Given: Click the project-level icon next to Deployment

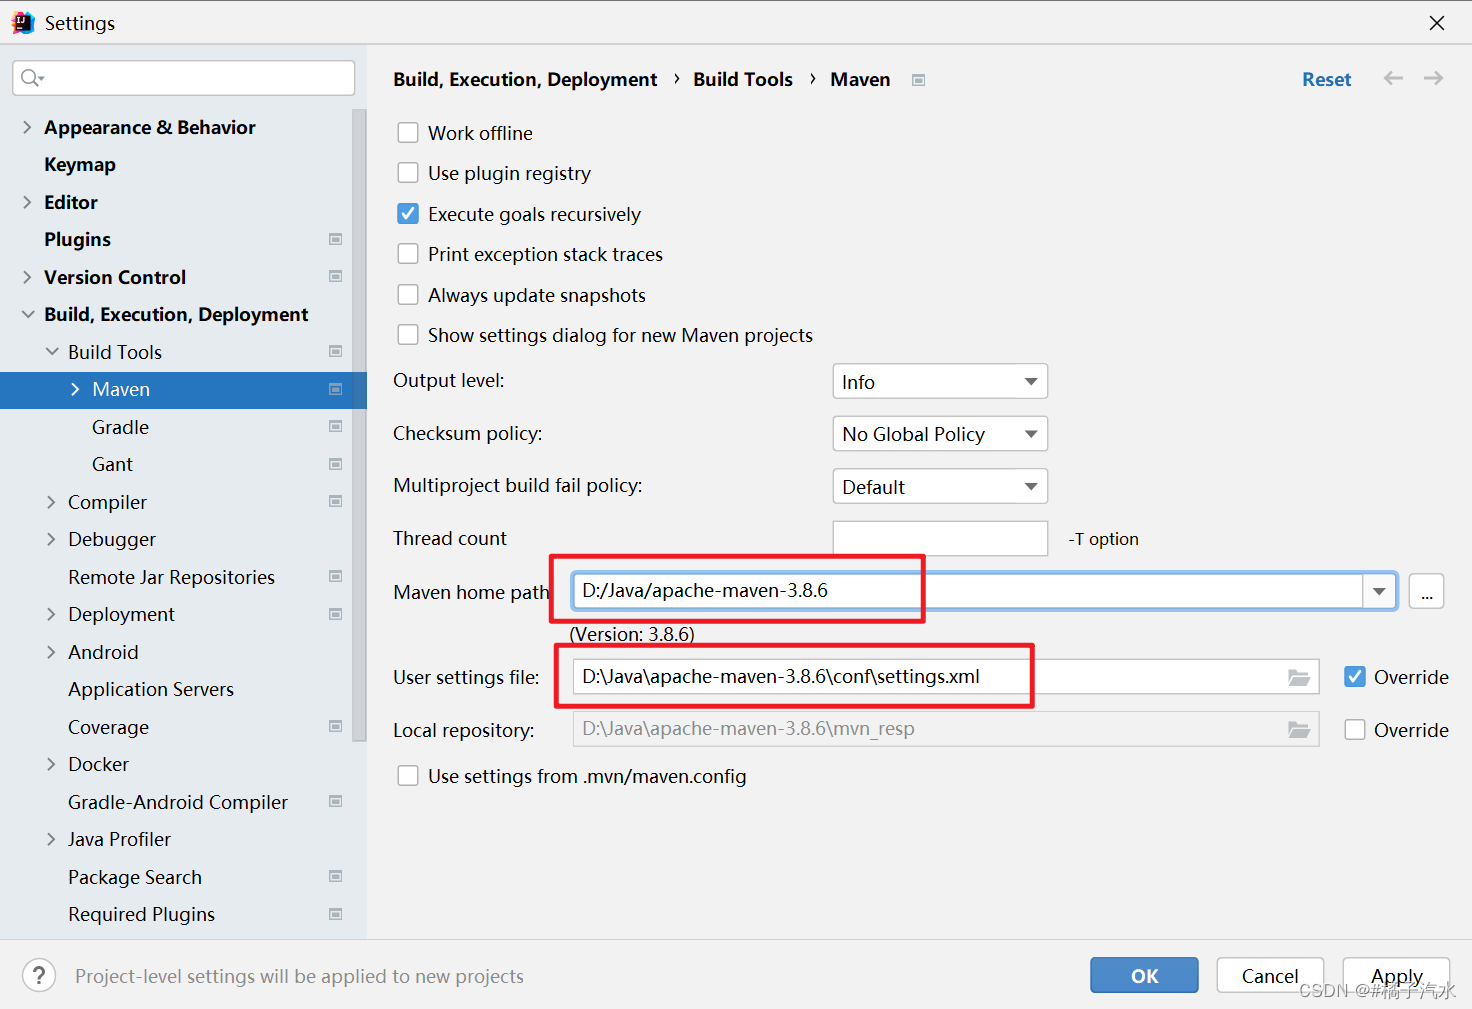Looking at the screenshot, I should point(336,614).
